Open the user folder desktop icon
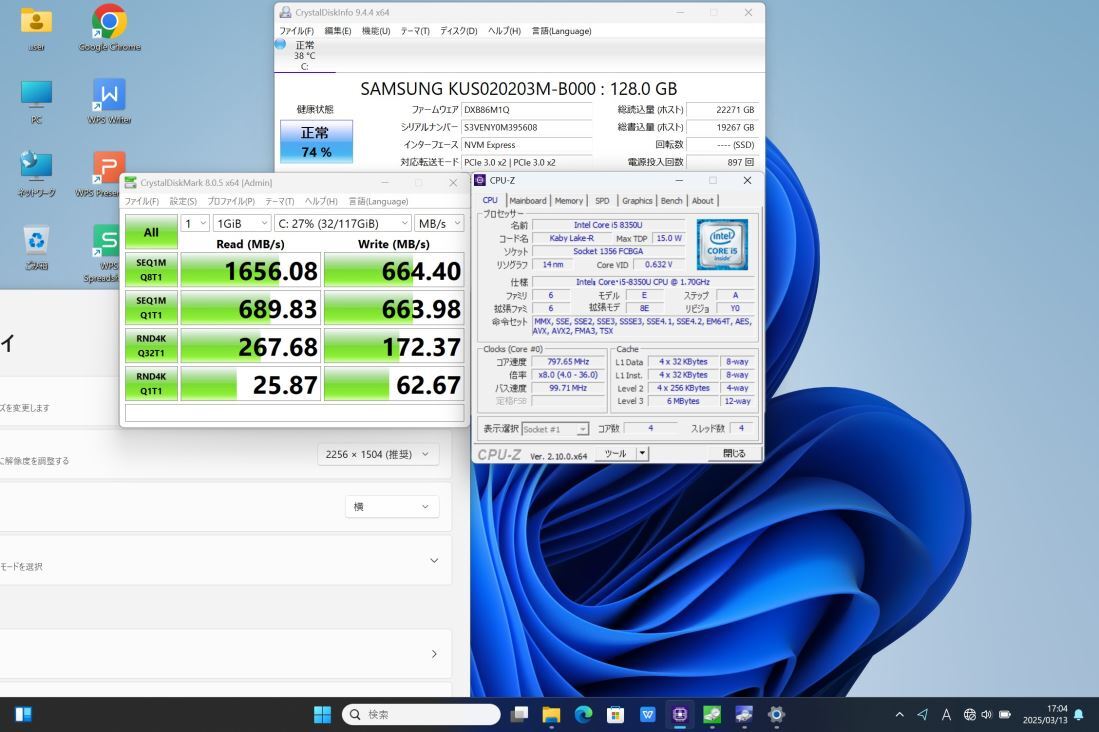 click(x=36, y=28)
